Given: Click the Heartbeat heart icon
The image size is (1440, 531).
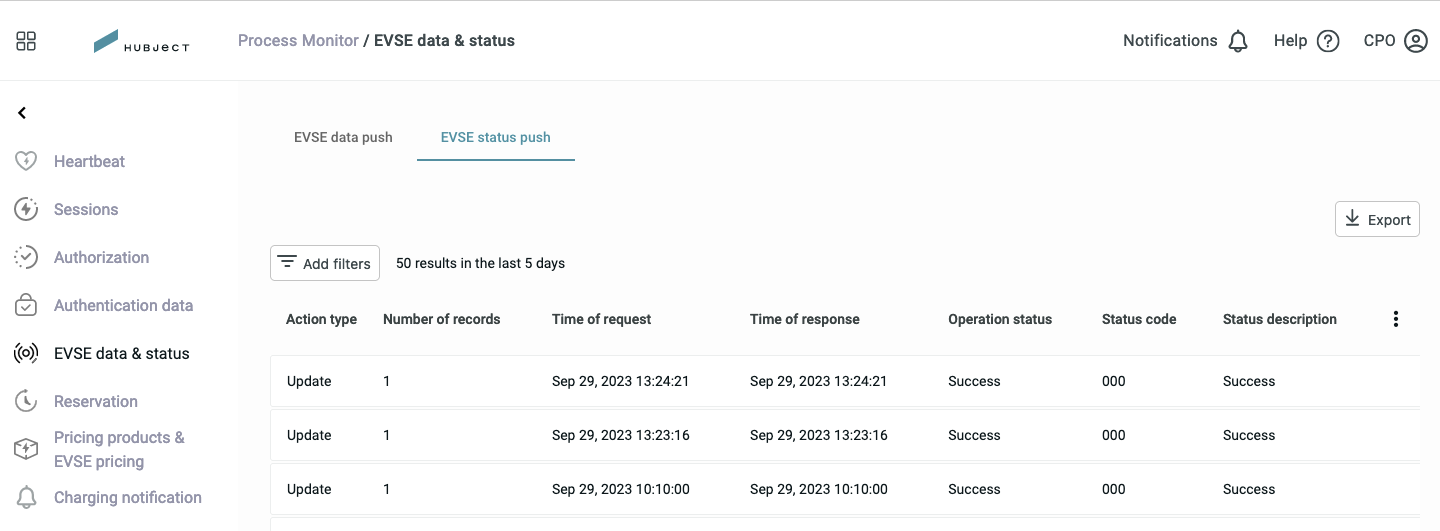Looking at the screenshot, I should tap(26, 161).
